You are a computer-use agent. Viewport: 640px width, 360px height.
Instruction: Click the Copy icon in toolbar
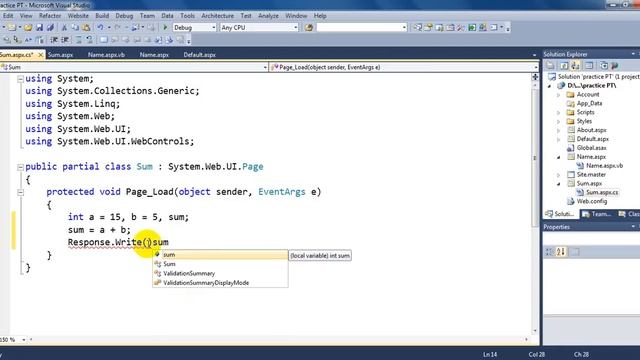75,27
